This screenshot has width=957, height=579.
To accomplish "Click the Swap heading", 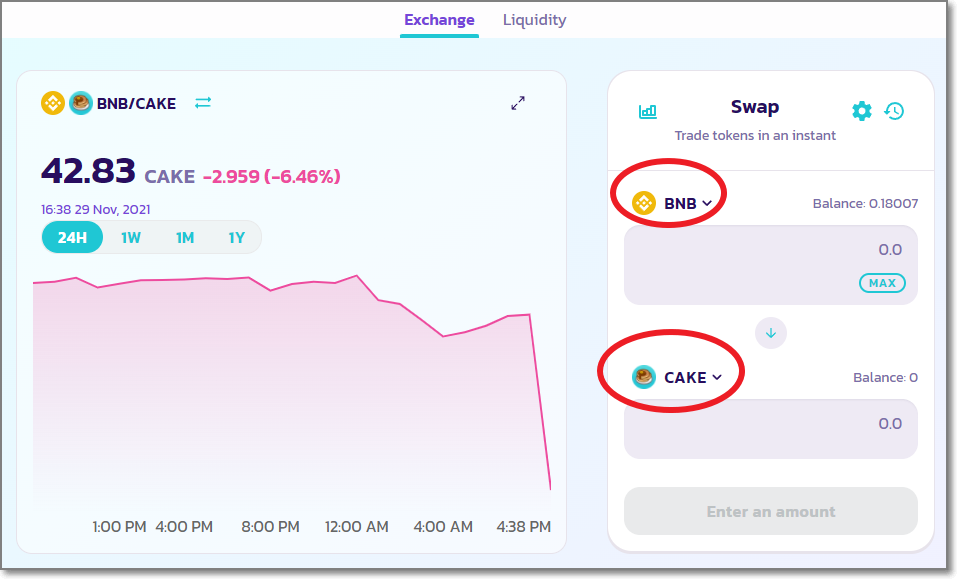I will point(755,107).
